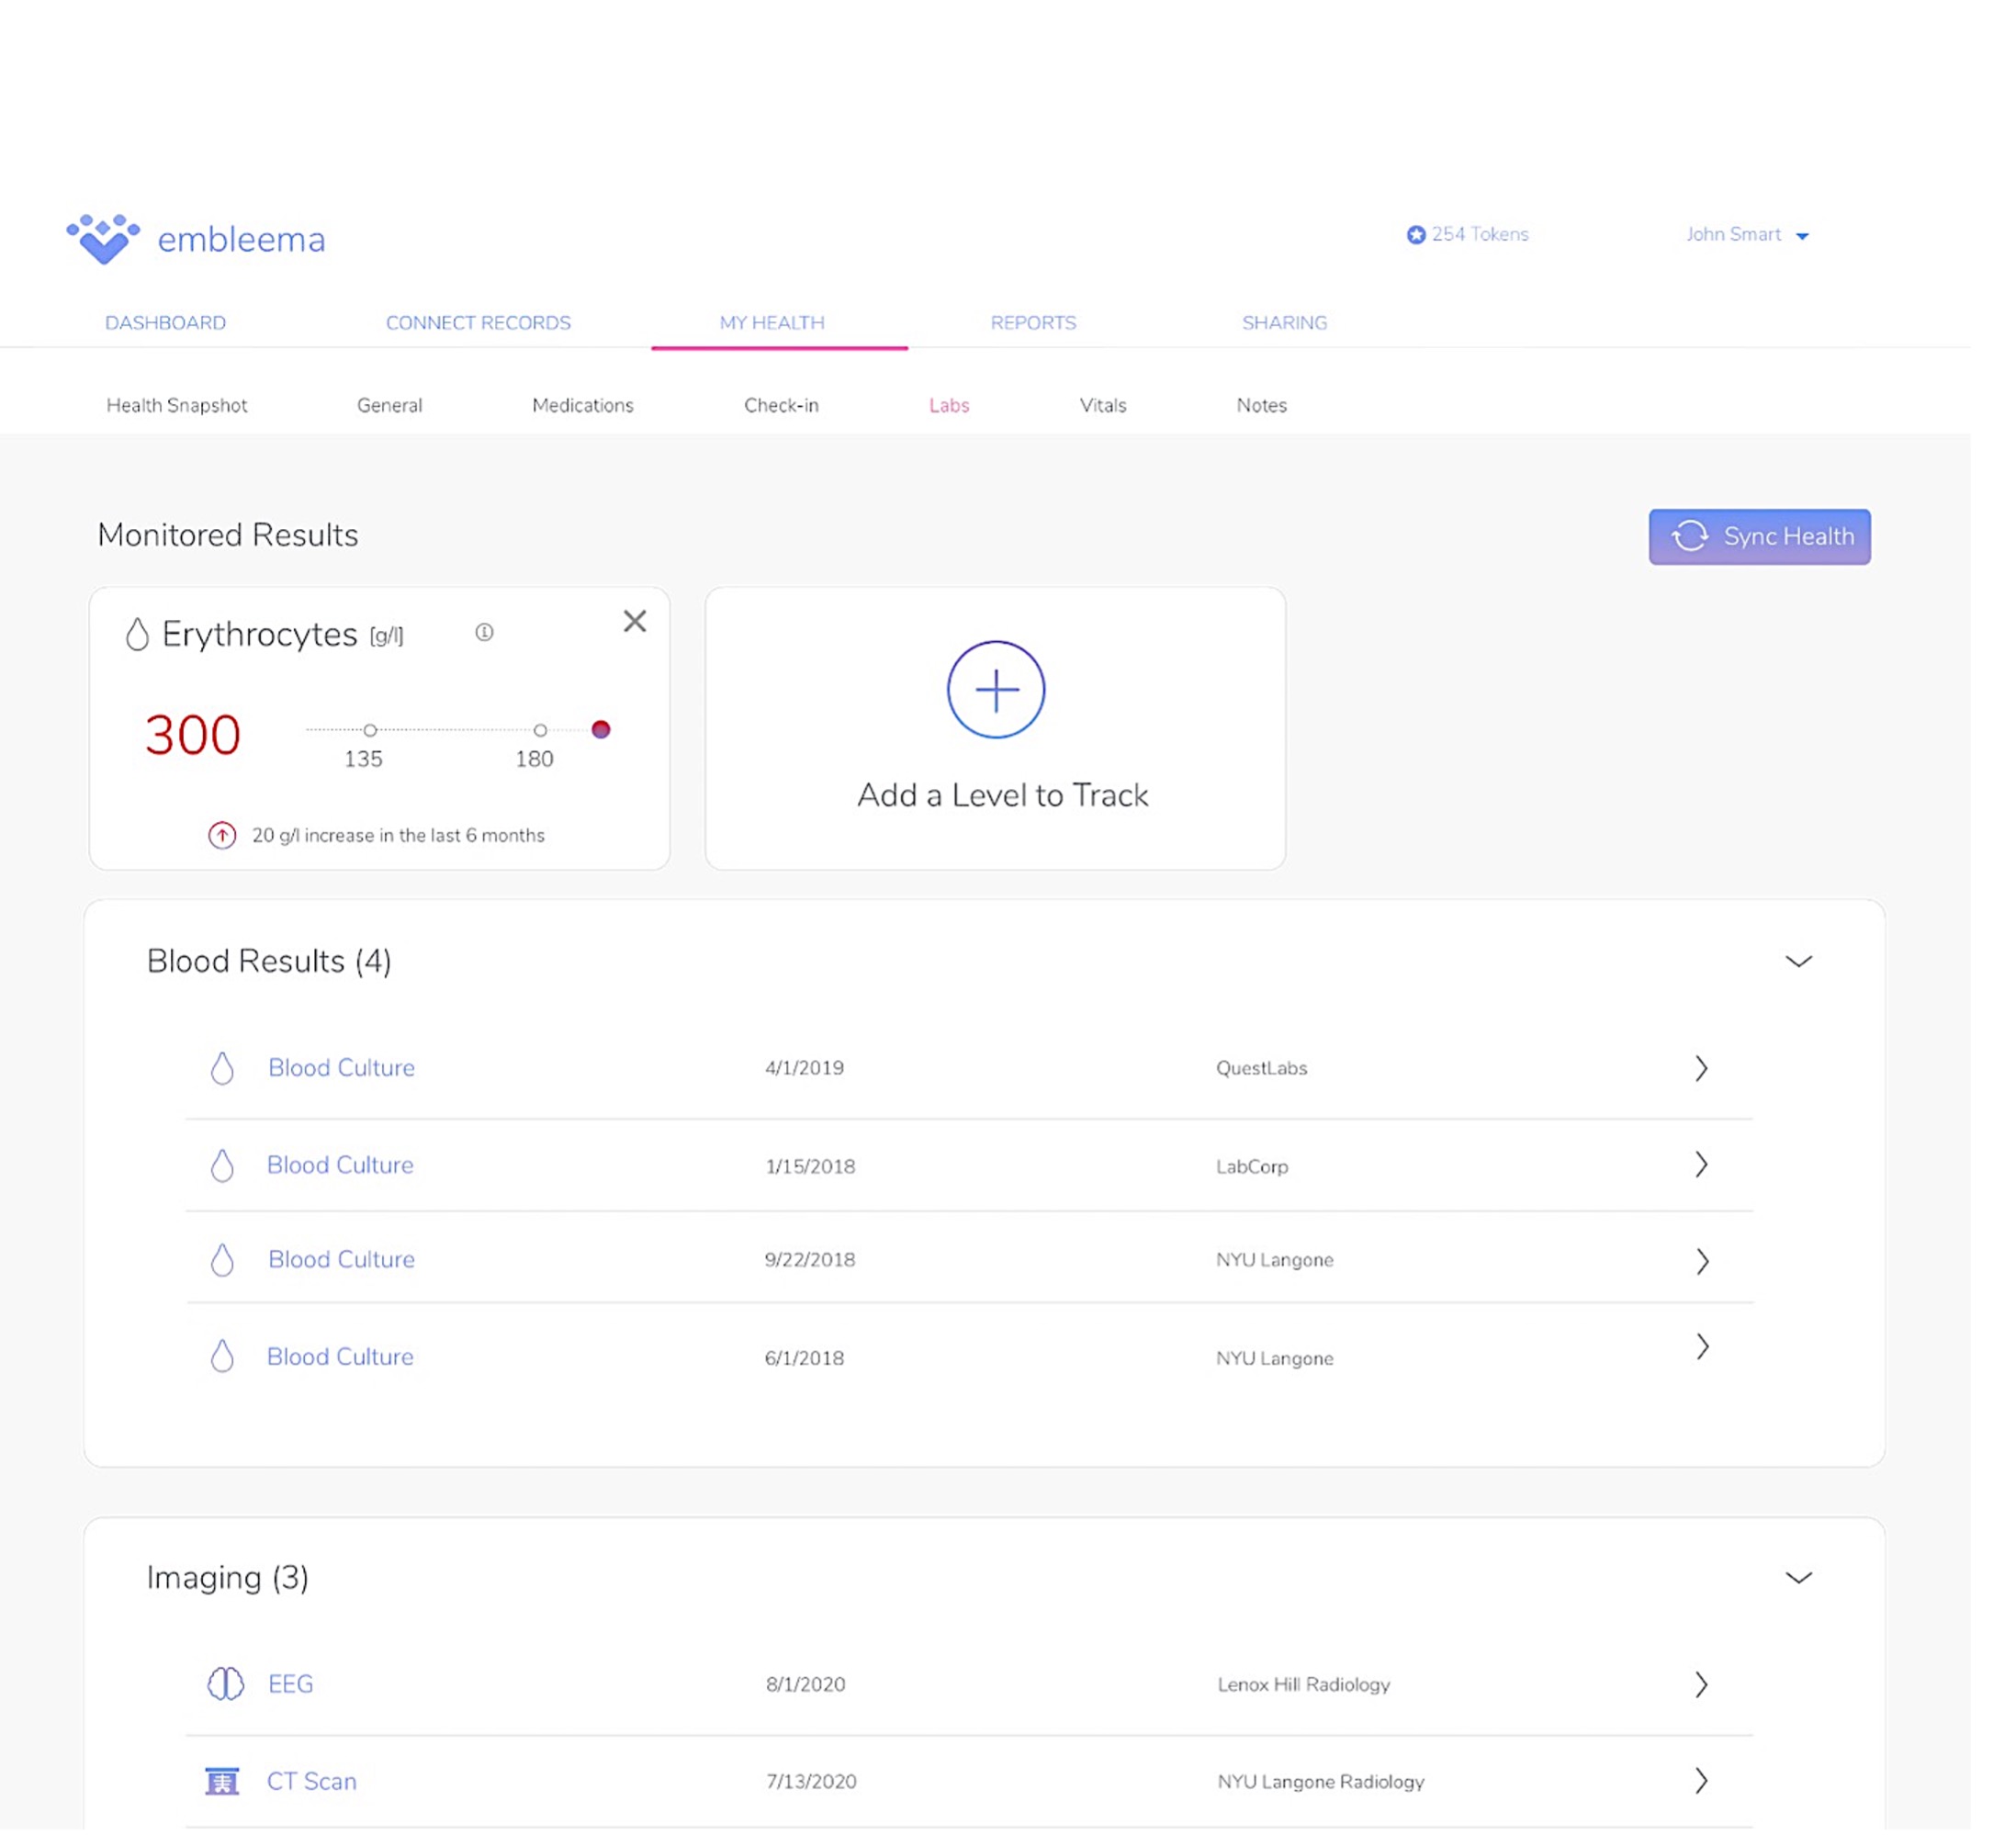Open the 4/1/2019 Blood Culture details arrow
Image resolution: width=2016 pixels, height=1835 pixels.
click(1701, 1068)
